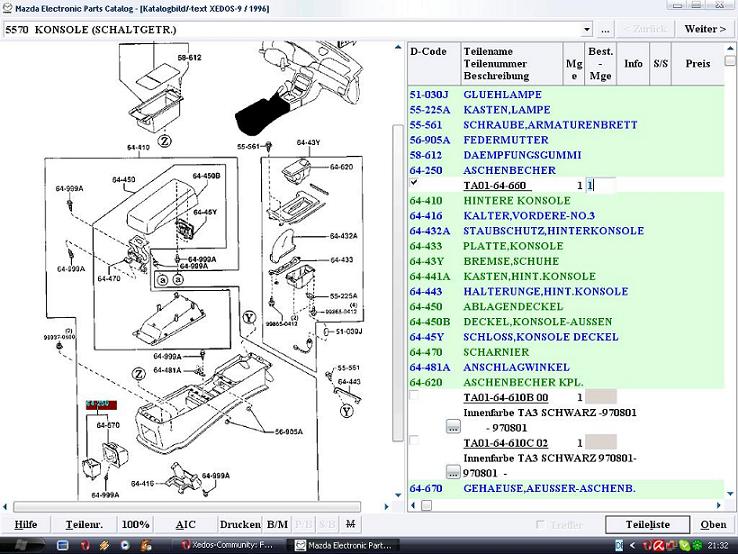738x554 pixels.
Task: Open details button under TA01-64-610B 00
Action: (x=453, y=427)
